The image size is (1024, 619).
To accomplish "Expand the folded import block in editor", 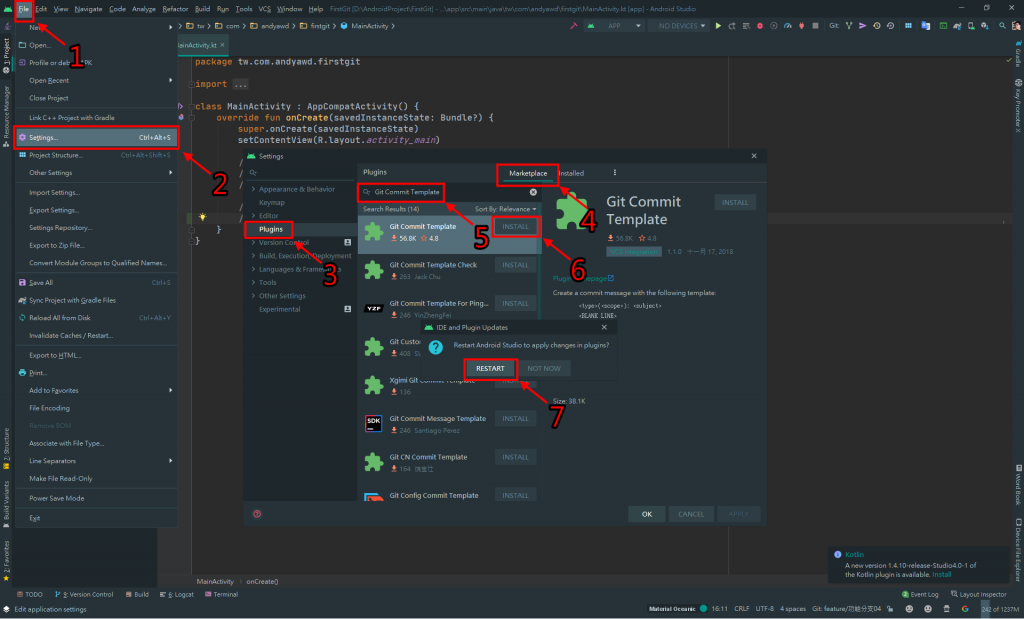I will click(x=240, y=84).
